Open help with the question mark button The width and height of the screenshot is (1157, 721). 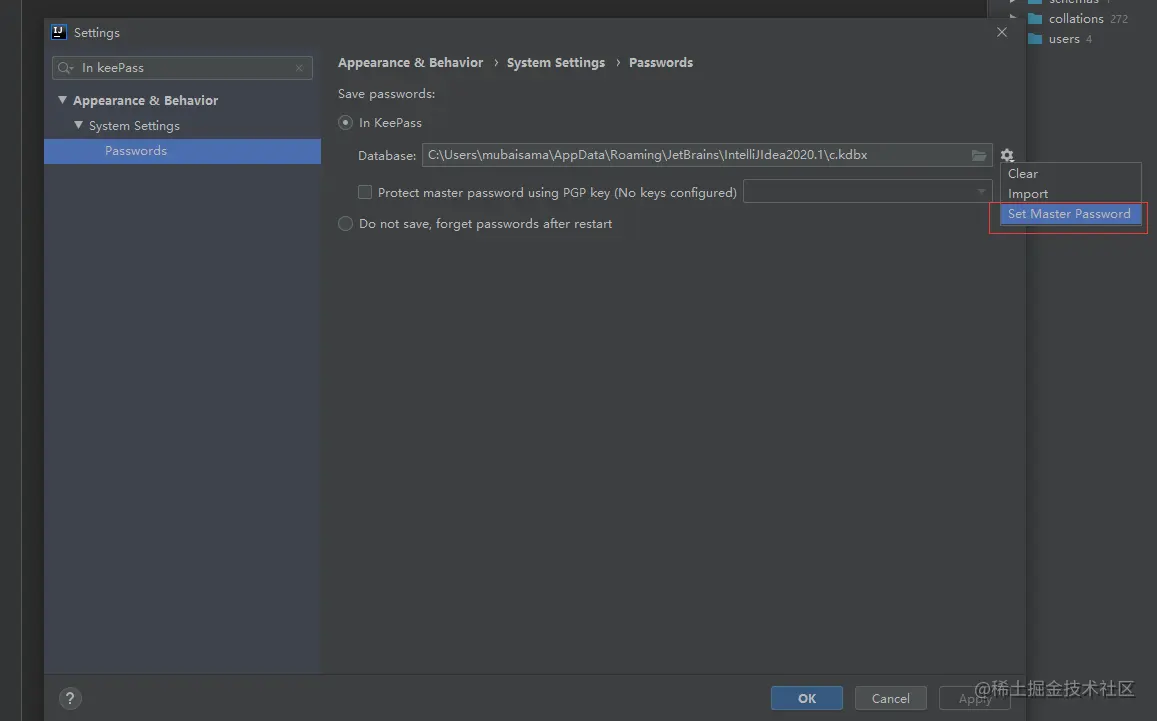(70, 698)
